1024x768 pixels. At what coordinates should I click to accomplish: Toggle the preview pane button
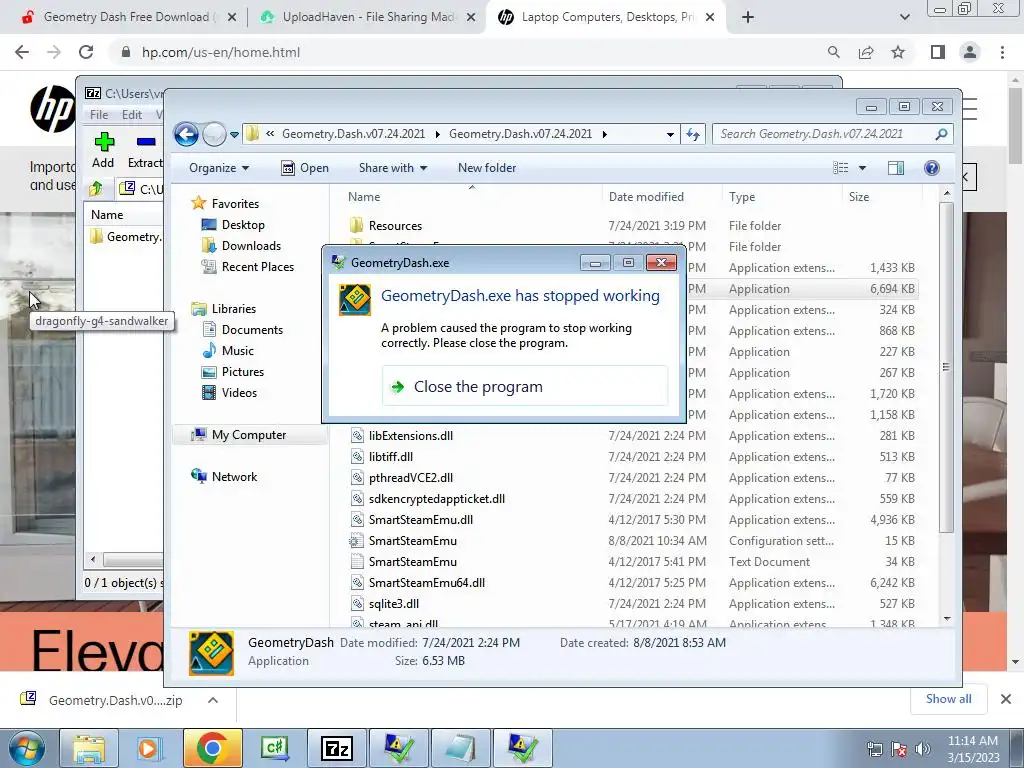pyautogui.click(x=896, y=168)
